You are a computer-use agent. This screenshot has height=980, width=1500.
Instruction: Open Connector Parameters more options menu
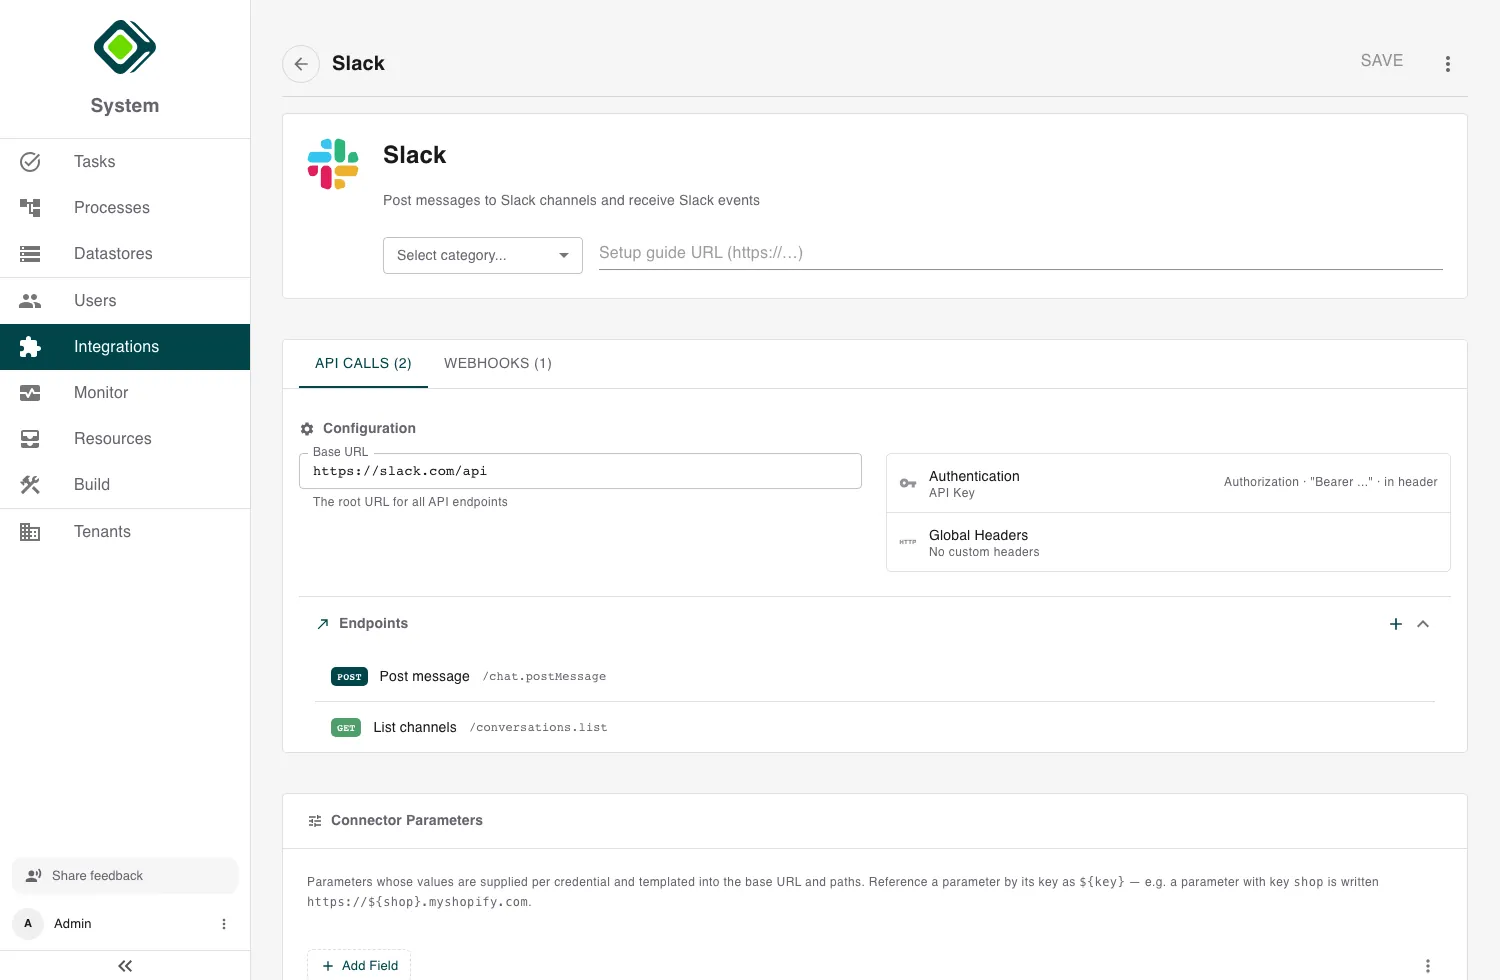tap(1428, 966)
